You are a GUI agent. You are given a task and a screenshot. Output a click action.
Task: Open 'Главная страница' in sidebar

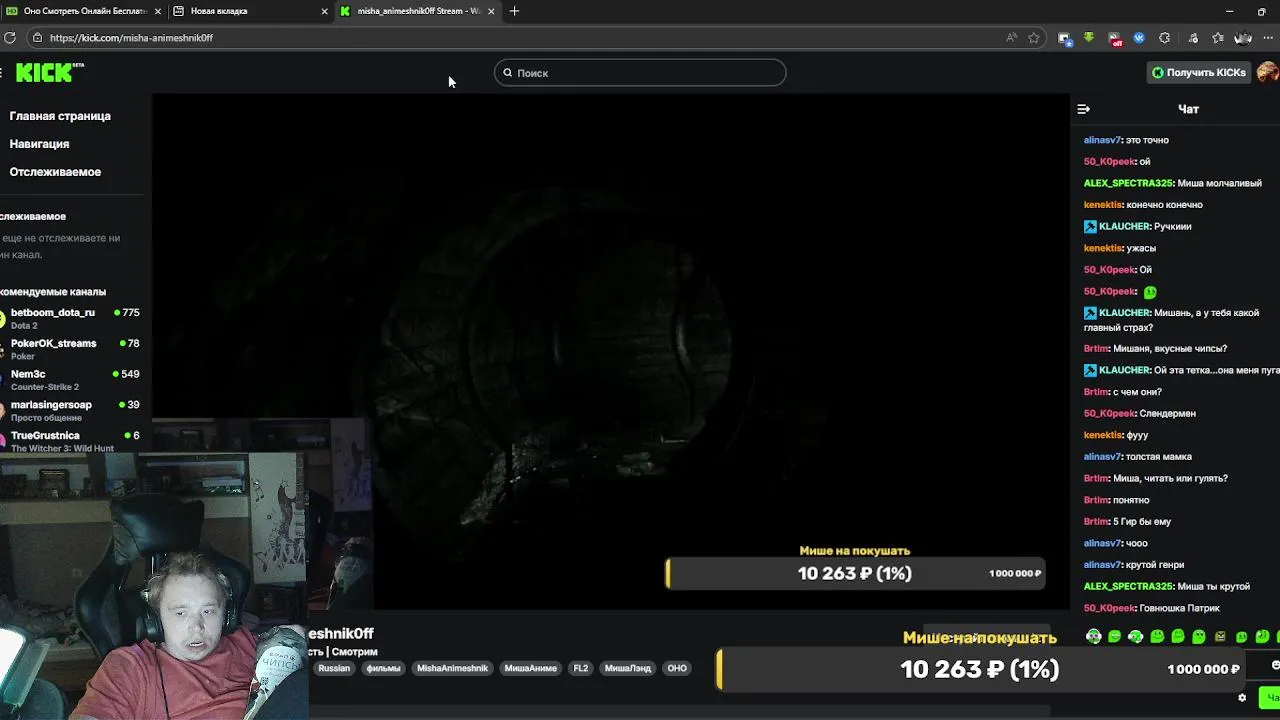60,116
